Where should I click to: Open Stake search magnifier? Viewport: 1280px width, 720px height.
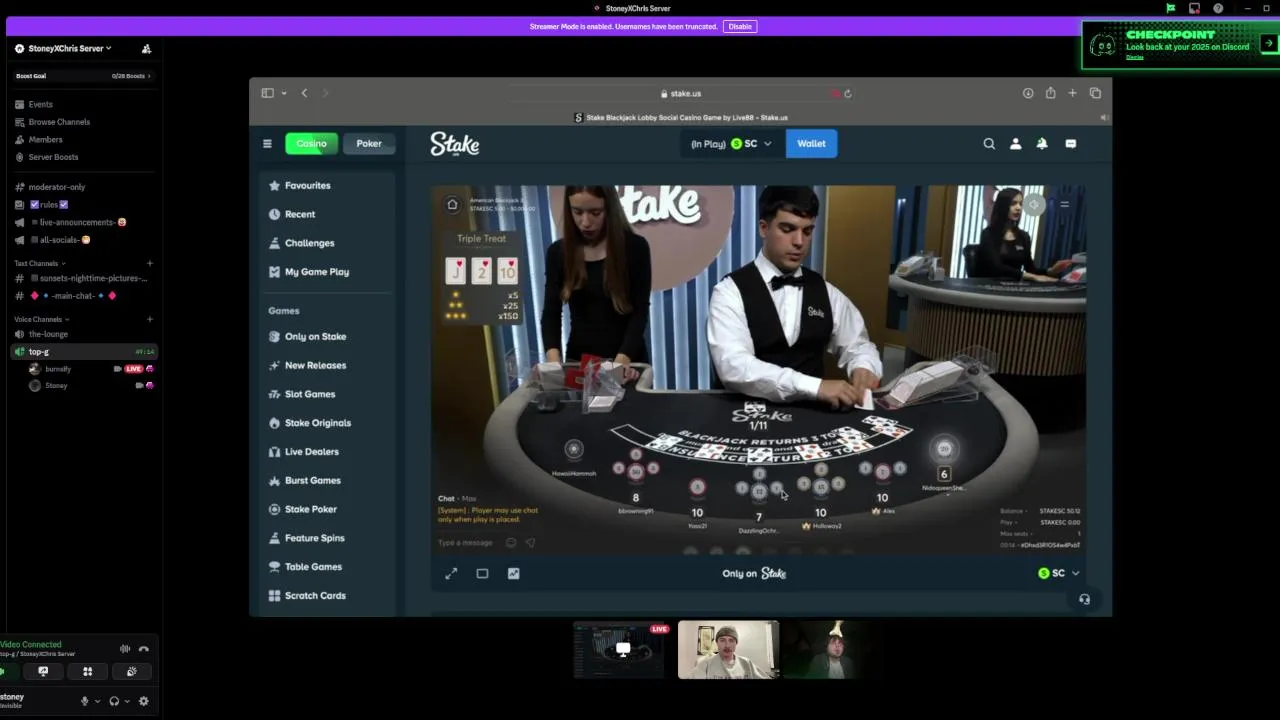coord(989,144)
